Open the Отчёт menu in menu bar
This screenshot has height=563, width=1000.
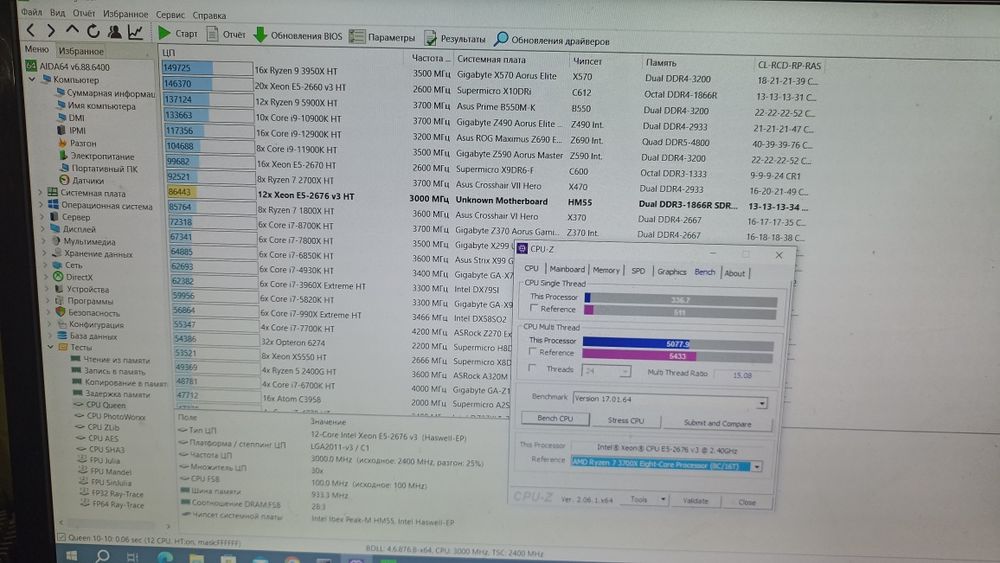coord(84,13)
